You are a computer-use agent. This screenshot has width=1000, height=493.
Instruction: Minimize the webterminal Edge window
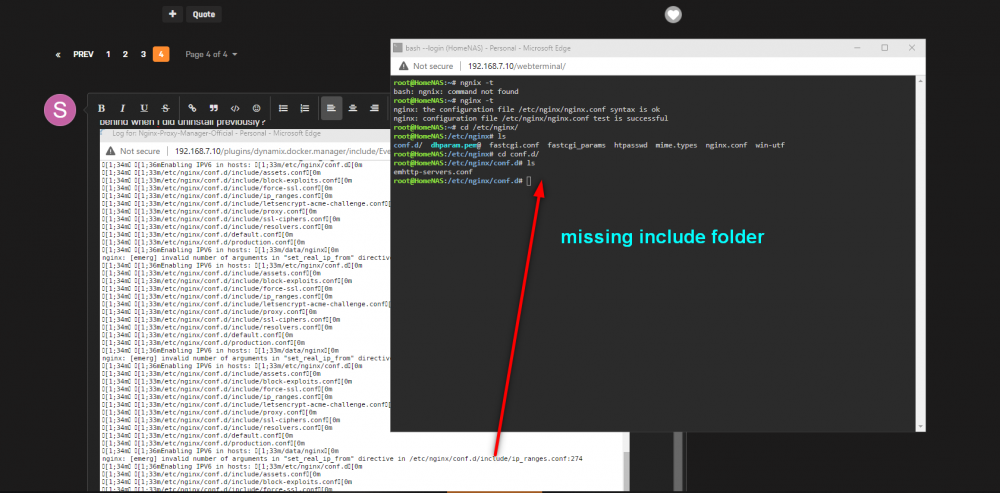pos(857,48)
